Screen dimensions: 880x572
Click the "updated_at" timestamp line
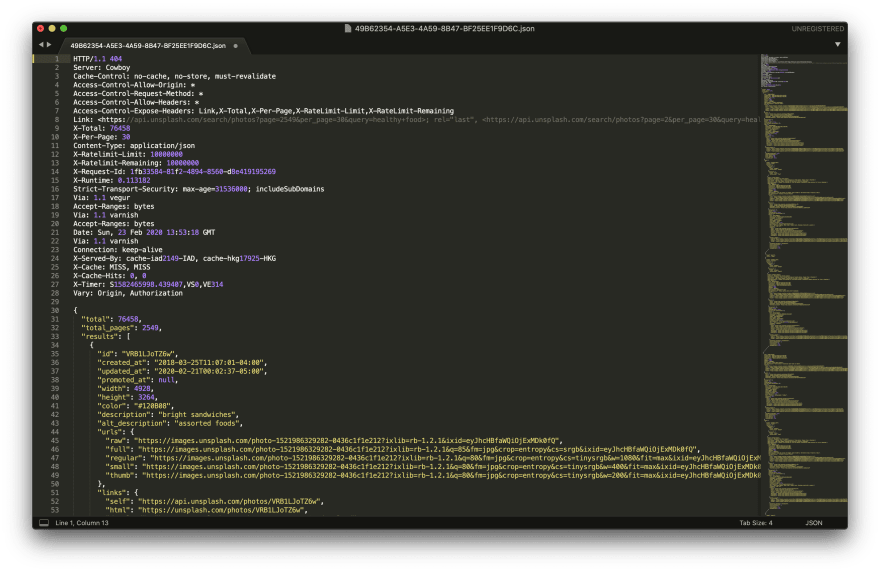click(x=182, y=372)
